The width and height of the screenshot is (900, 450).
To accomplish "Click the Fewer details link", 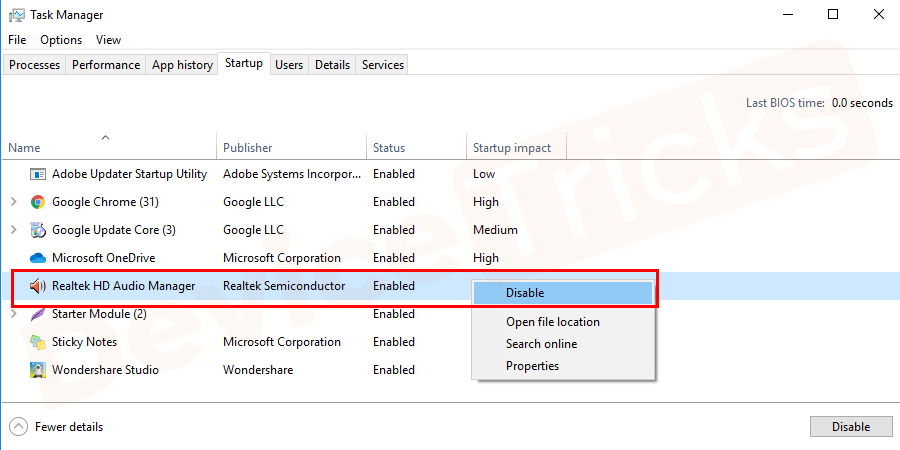I will click(69, 427).
